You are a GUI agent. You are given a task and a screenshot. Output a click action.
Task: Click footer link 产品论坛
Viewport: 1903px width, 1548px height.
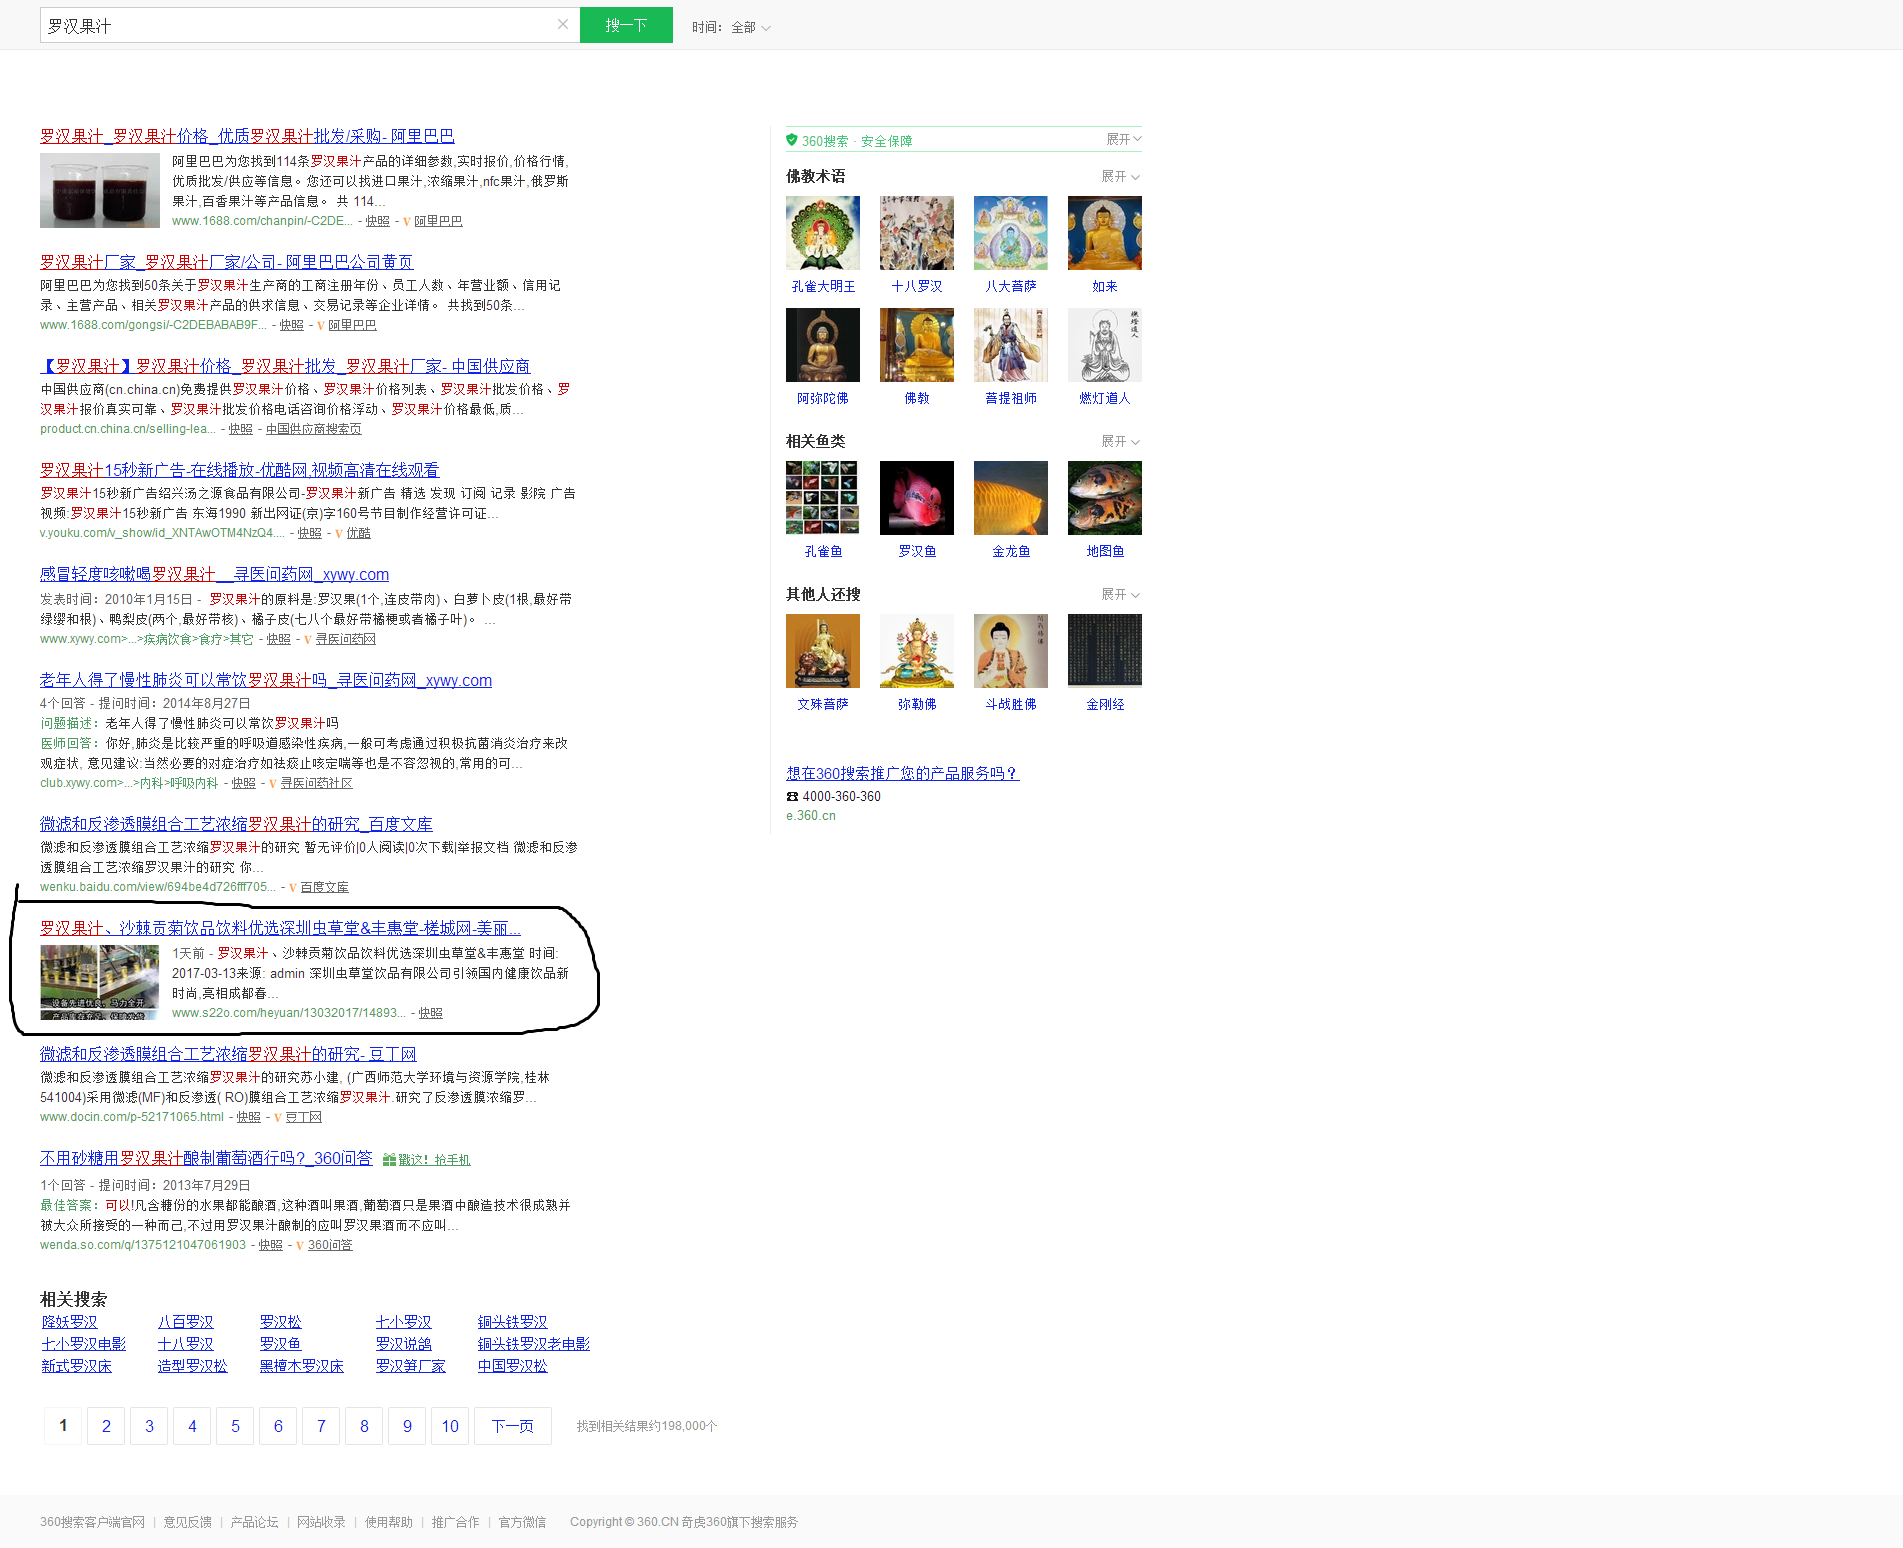(254, 1522)
